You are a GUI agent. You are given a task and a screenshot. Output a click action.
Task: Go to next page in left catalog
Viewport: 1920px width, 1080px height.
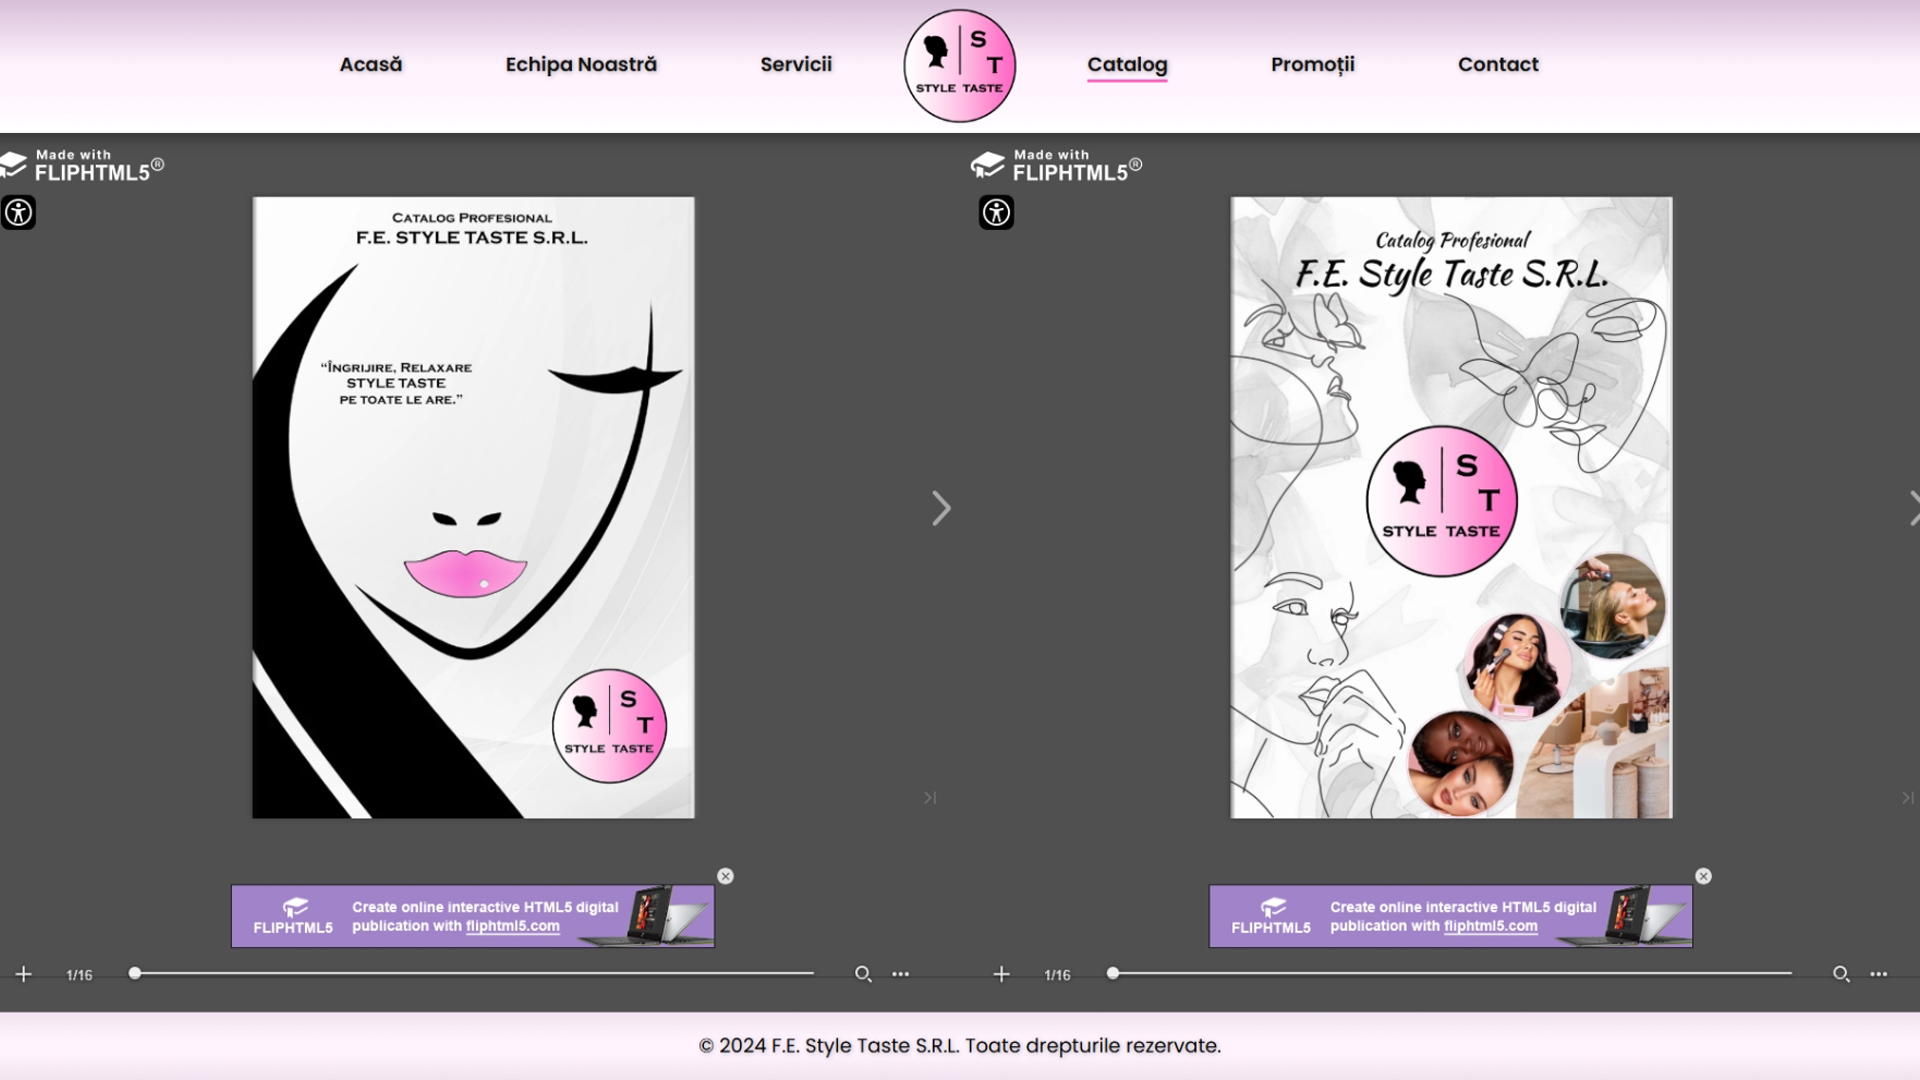pos(941,508)
